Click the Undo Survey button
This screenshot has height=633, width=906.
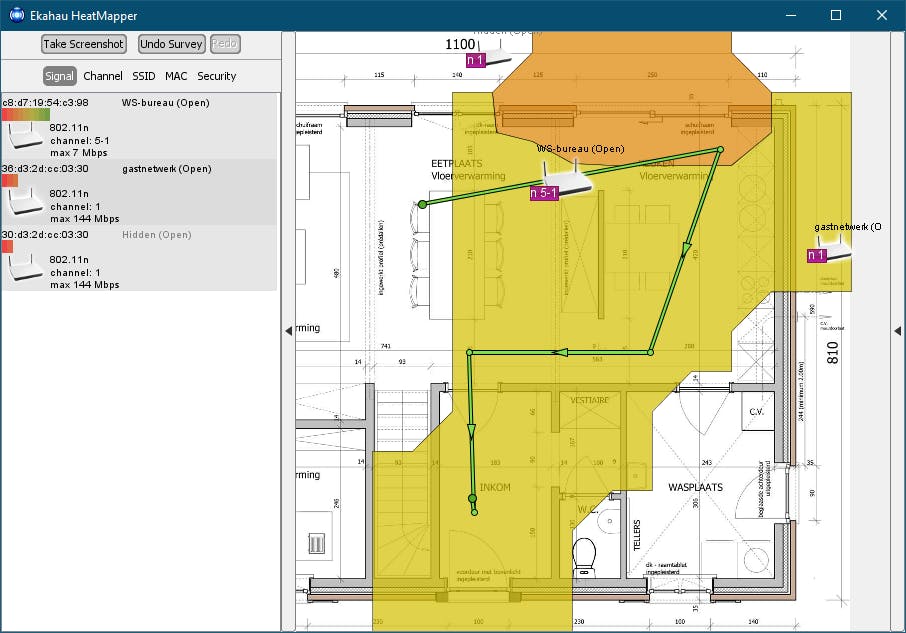(x=172, y=44)
